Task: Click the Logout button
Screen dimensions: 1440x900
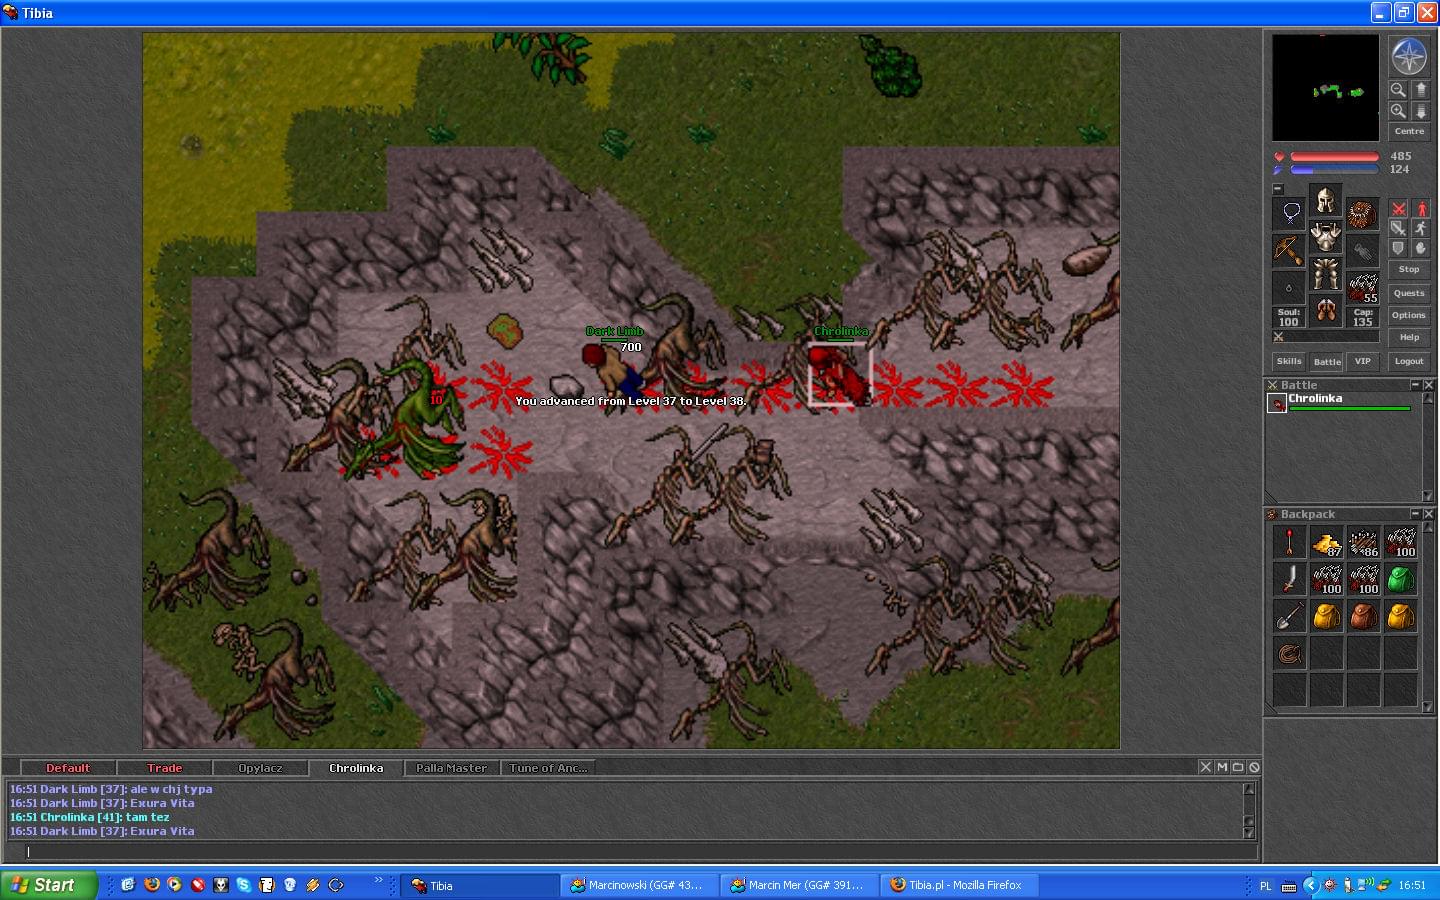Action: (x=1409, y=361)
